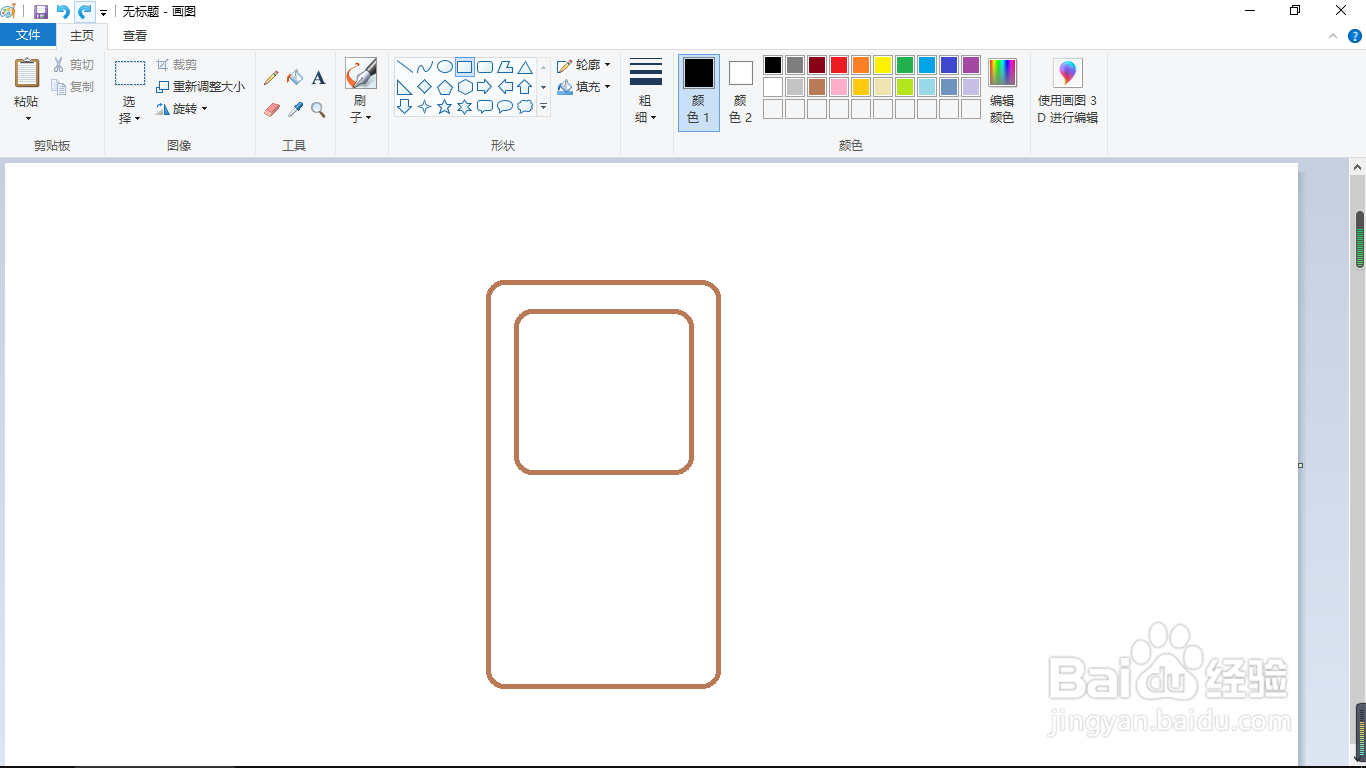
Task: Choose the Rounded rectangular callout shape
Action: [485, 106]
